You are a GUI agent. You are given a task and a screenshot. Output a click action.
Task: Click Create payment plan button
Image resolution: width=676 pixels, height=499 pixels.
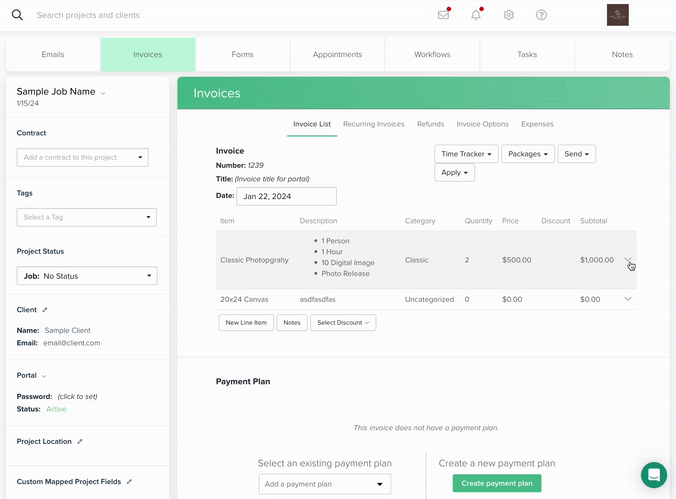coord(497,483)
